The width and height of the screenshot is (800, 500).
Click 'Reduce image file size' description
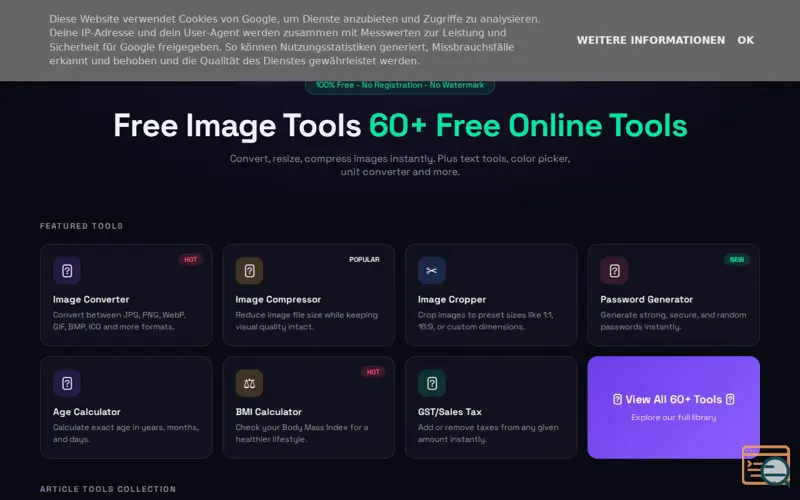[x=307, y=321]
